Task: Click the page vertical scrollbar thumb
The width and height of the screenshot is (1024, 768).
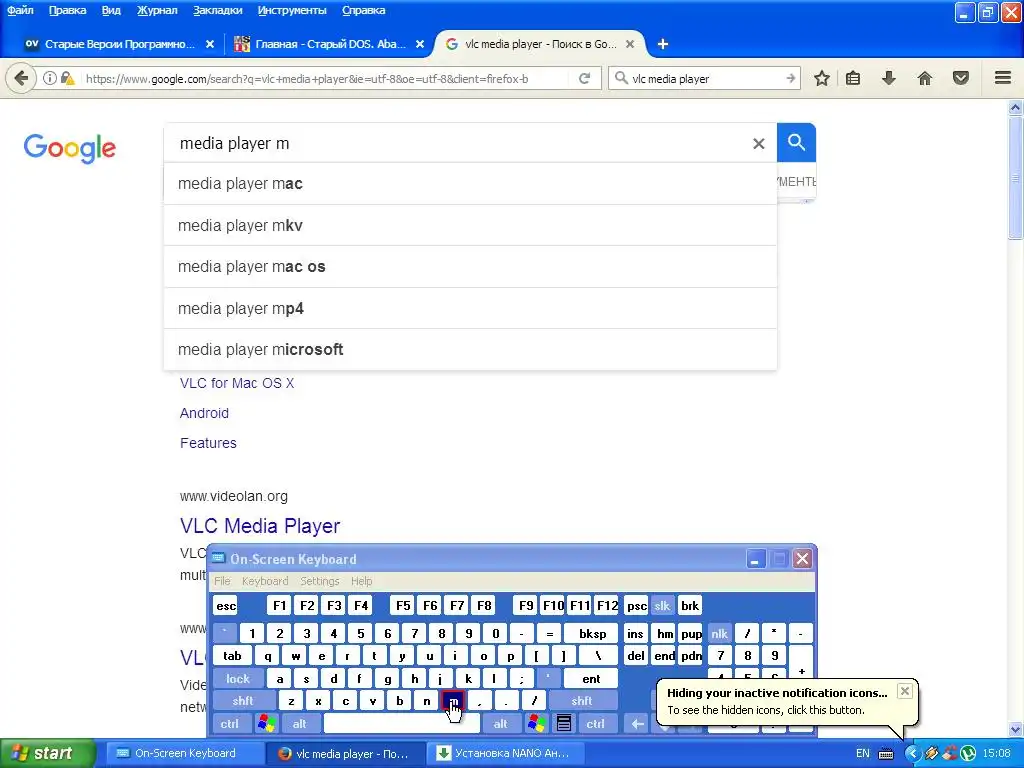Action: point(1015,178)
